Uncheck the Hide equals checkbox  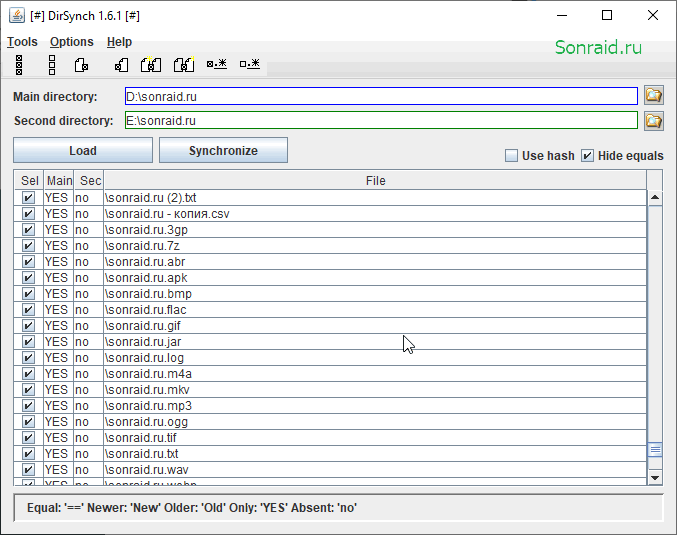point(587,155)
